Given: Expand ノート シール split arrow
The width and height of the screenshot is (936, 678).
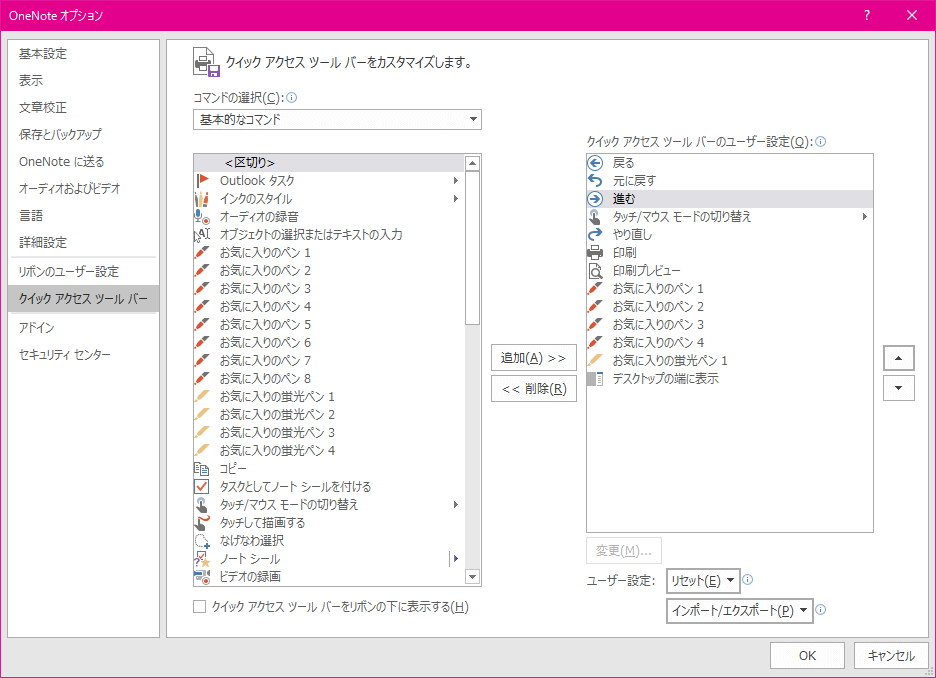Looking at the screenshot, I should [x=455, y=559].
